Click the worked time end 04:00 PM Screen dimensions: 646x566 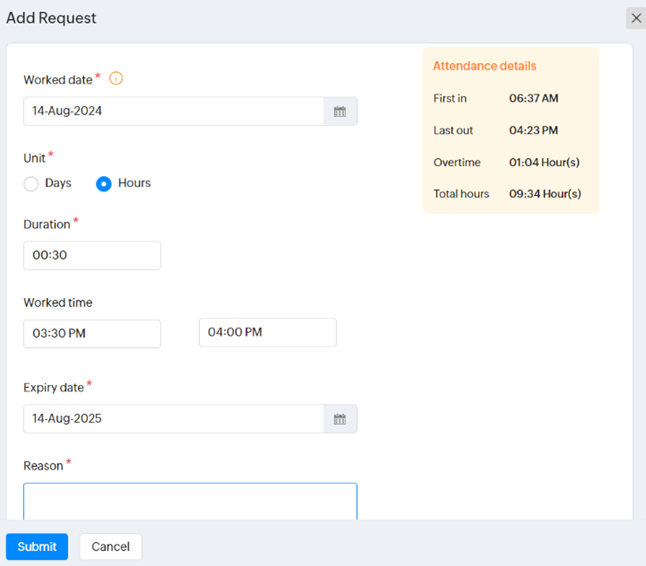point(268,332)
